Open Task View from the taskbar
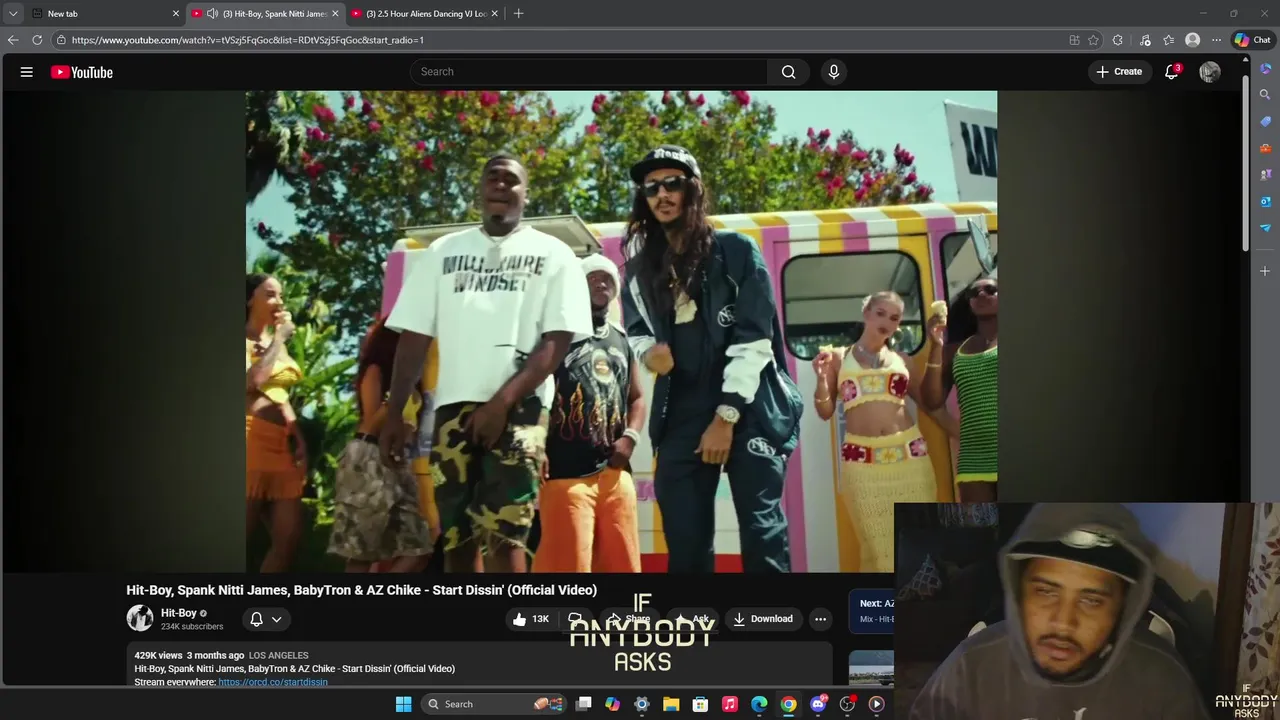The image size is (1280, 720). pos(583,704)
